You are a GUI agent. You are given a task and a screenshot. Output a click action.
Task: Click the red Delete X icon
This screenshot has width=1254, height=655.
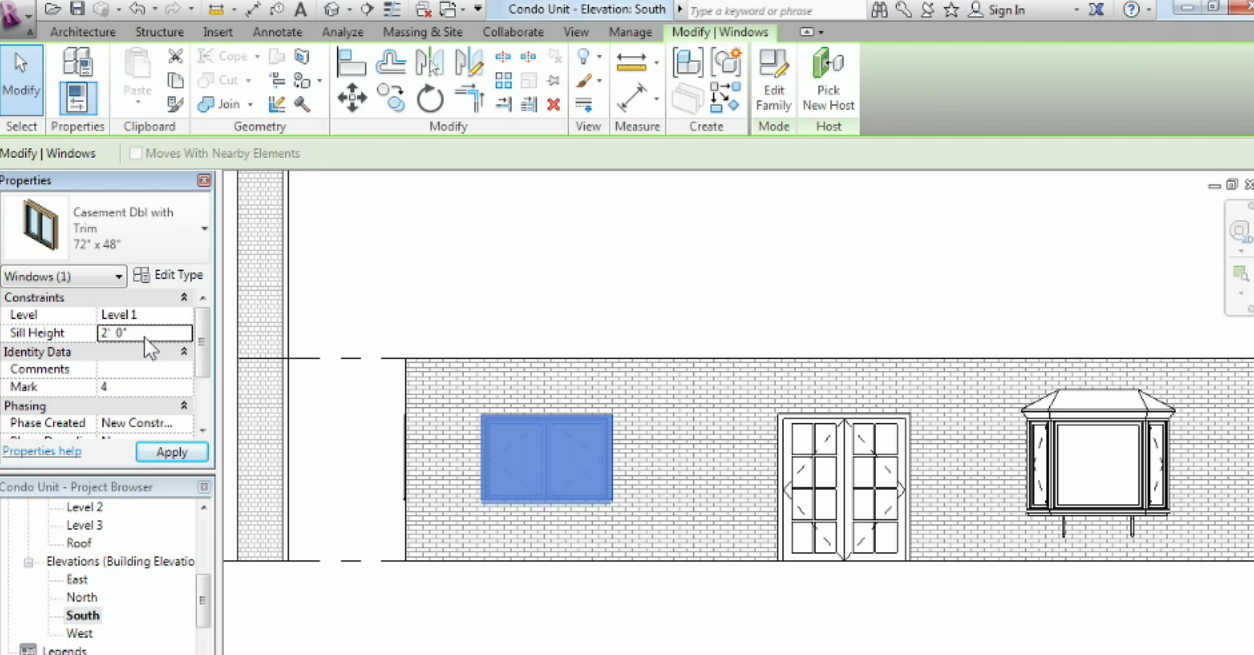click(554, 104)
